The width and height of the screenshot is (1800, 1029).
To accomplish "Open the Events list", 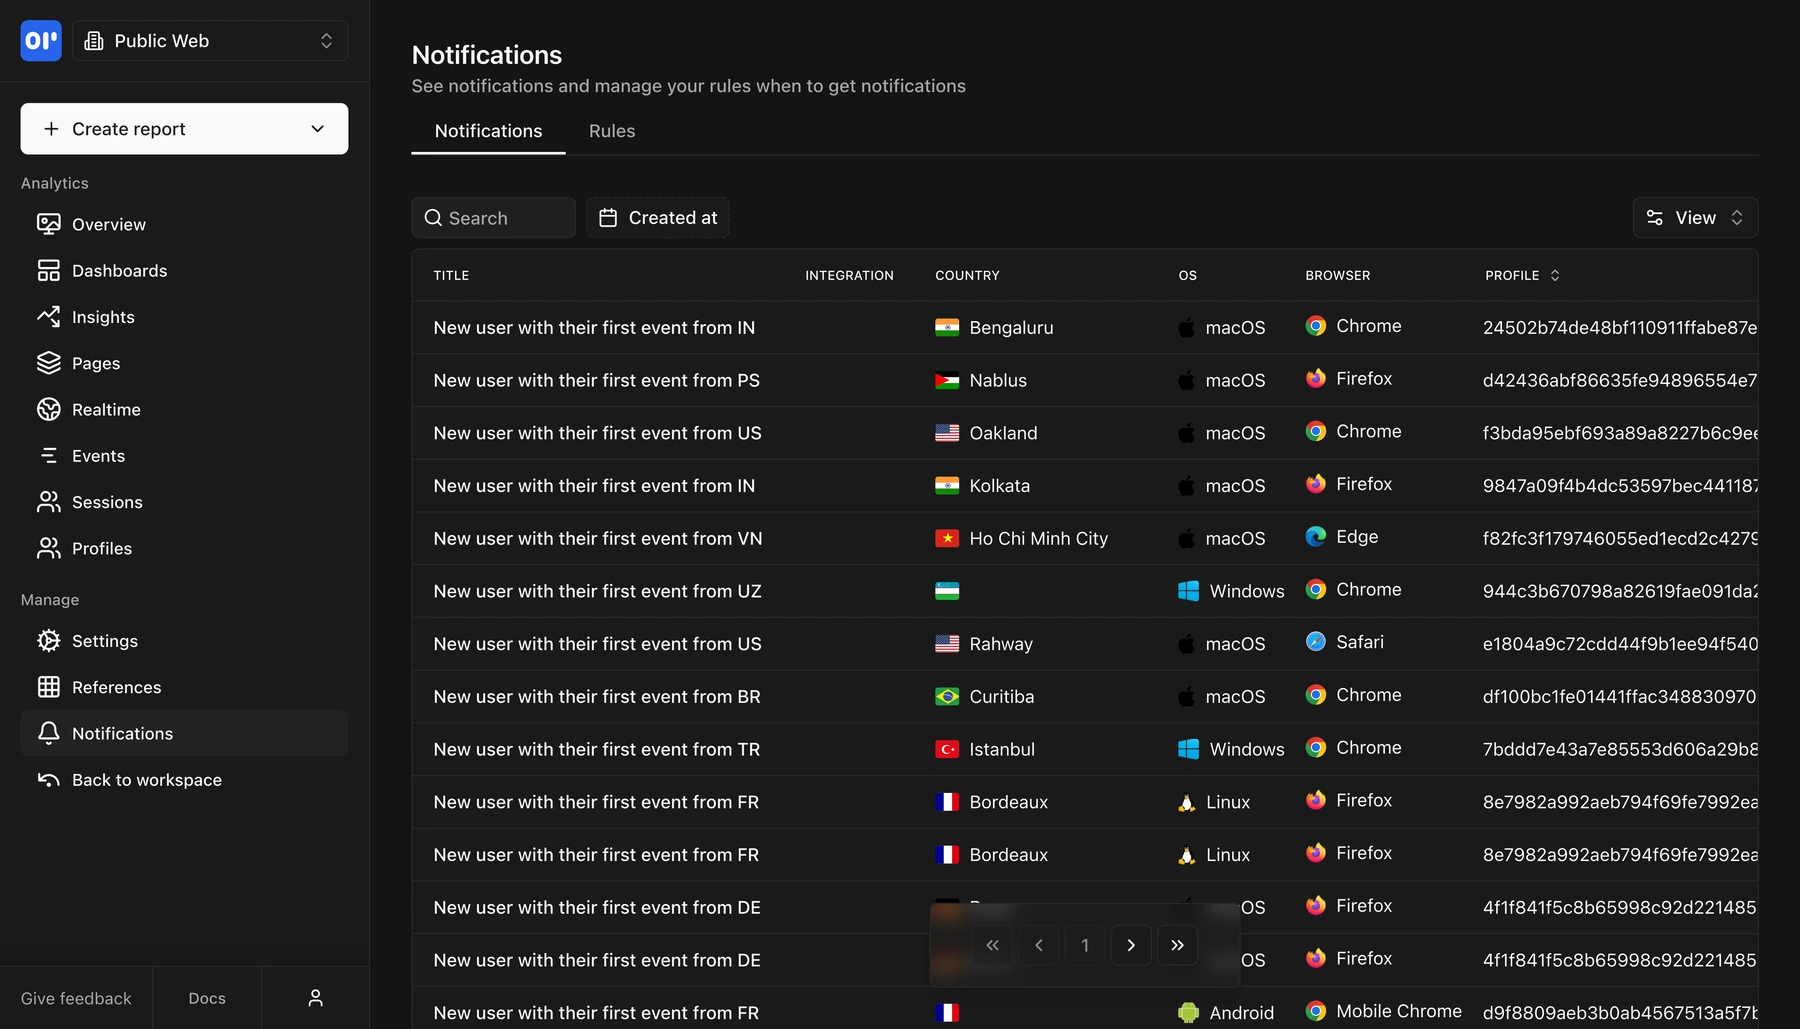I will click(x=97, y=455).
